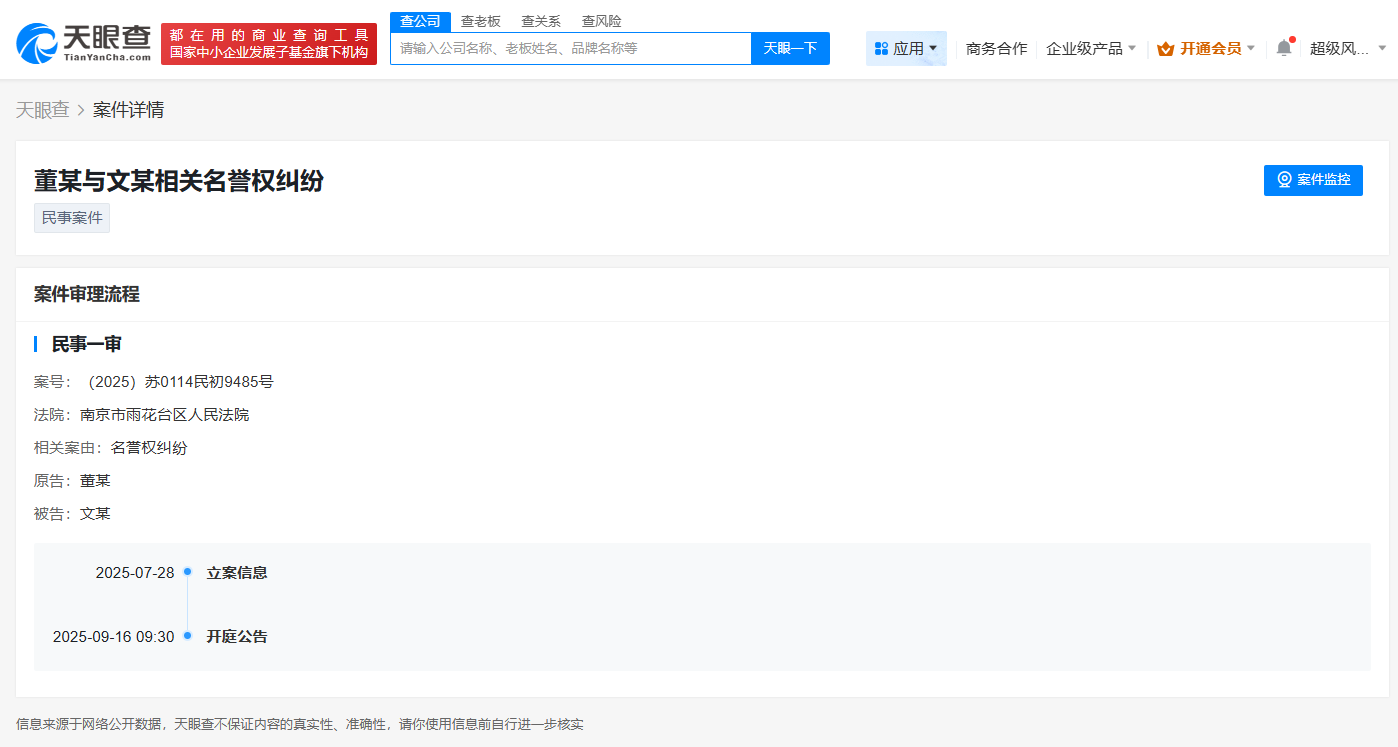1398x747 pixels.
Task: Open the 应用 dropdown
Action: (x=906, y=47)
